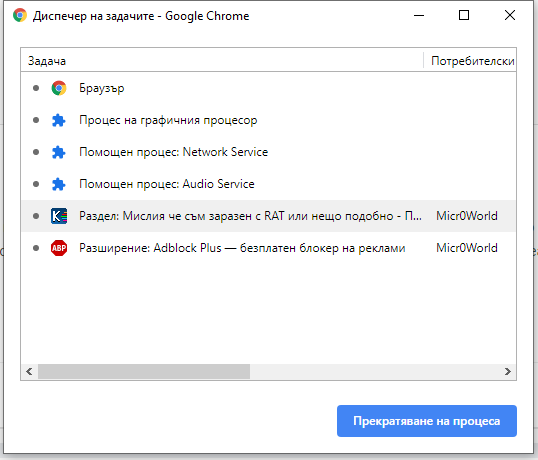Select the Раздел: Мисля че съм заразен row

[x=268, y=216]
